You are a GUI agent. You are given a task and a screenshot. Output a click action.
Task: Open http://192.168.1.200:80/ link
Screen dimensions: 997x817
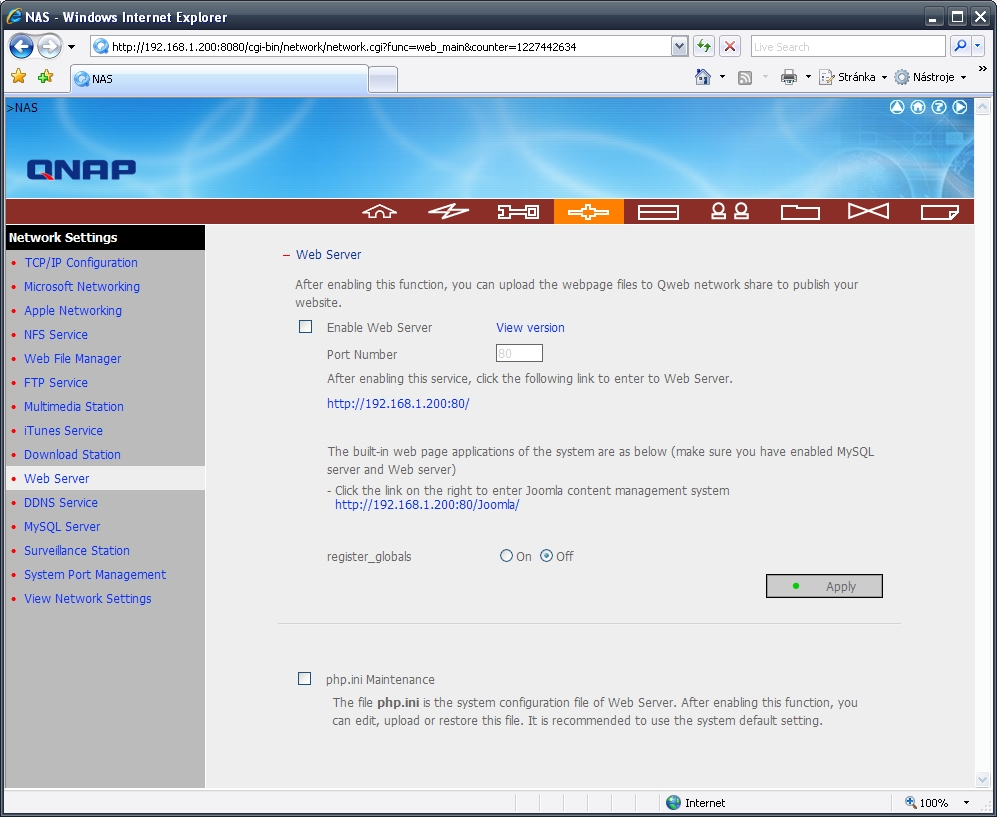tap(398, 404)
